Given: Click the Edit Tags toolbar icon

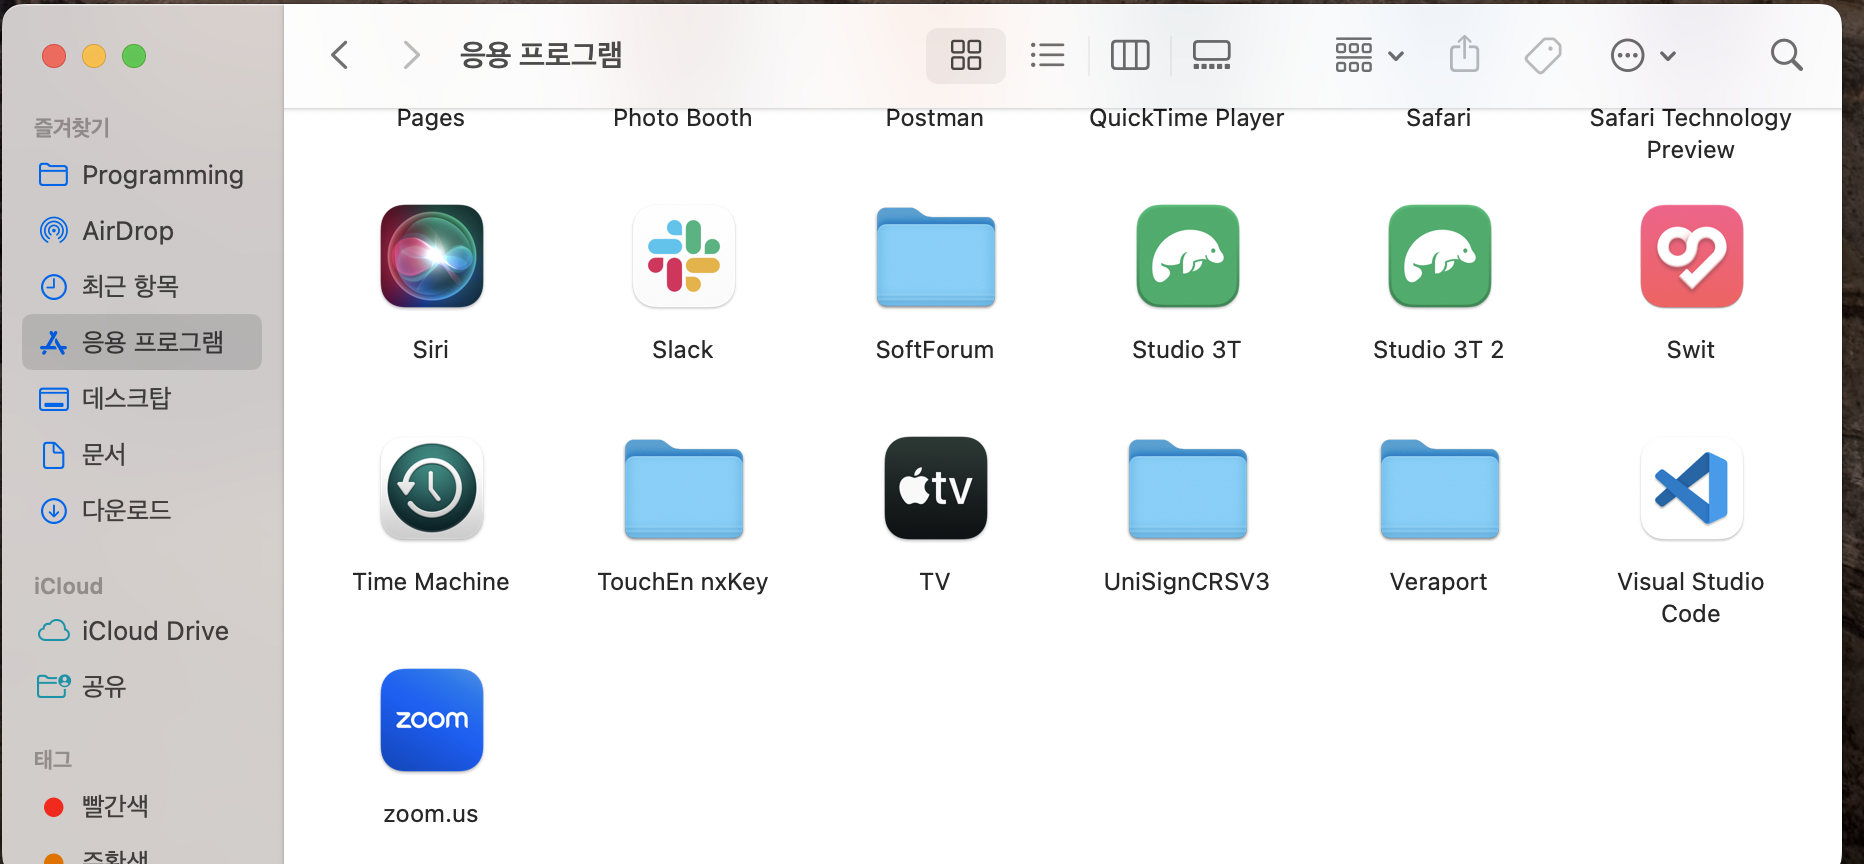Looking at the screenshot, I should [1543, 55].
